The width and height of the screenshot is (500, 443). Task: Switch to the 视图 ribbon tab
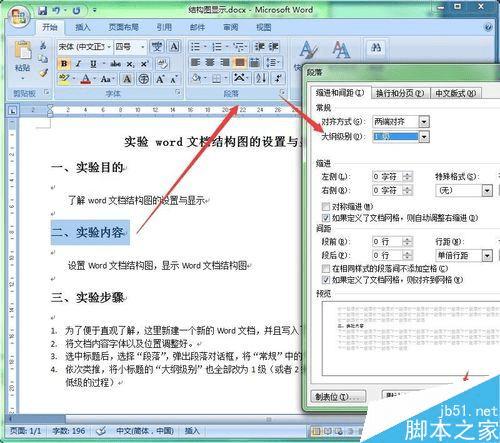[x=263, y=27]
